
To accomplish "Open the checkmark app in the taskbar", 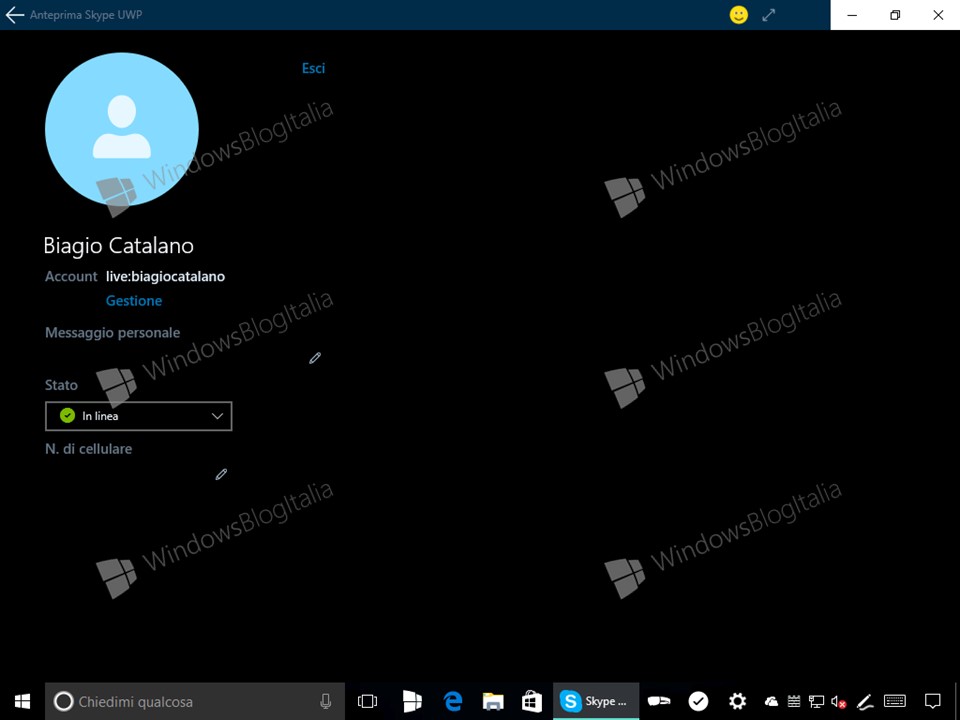I will 699,702.
